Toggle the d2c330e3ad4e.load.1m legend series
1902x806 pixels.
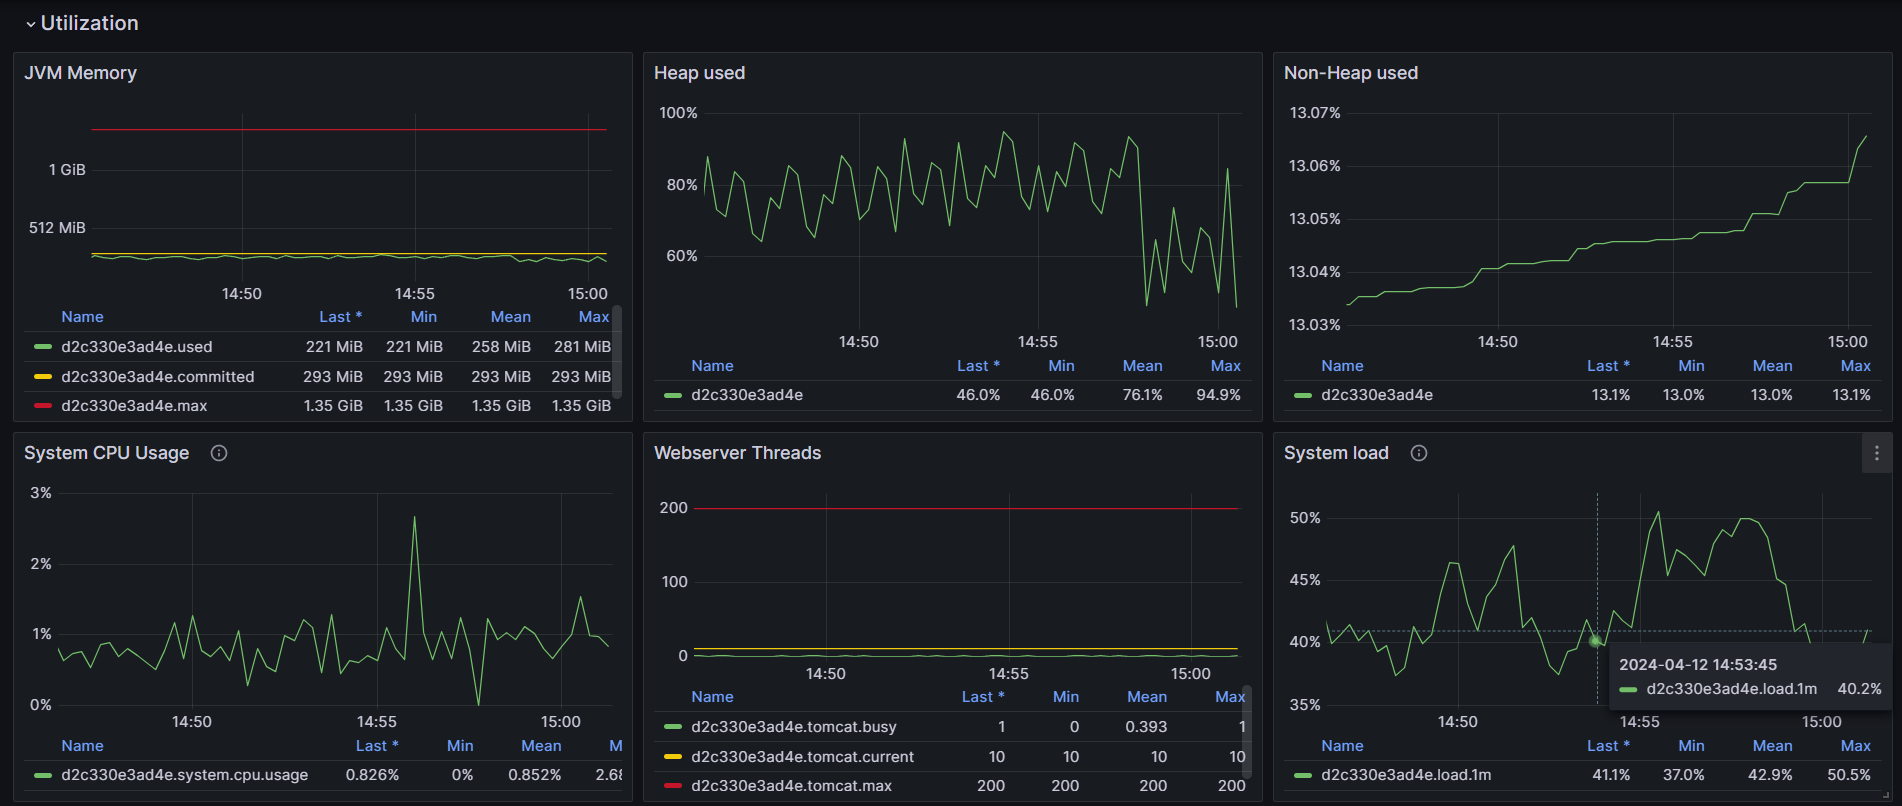[1405, 775]
